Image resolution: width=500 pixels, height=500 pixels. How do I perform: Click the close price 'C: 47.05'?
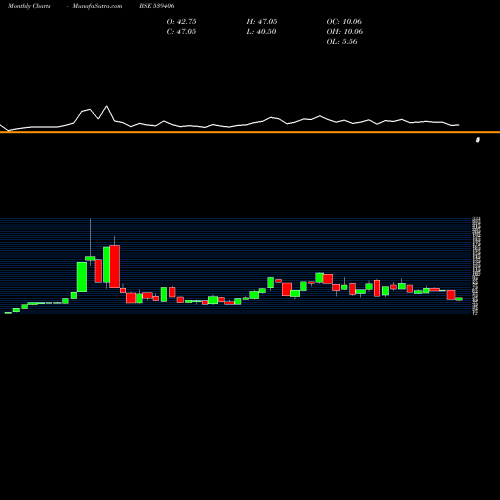coord(181,32)
